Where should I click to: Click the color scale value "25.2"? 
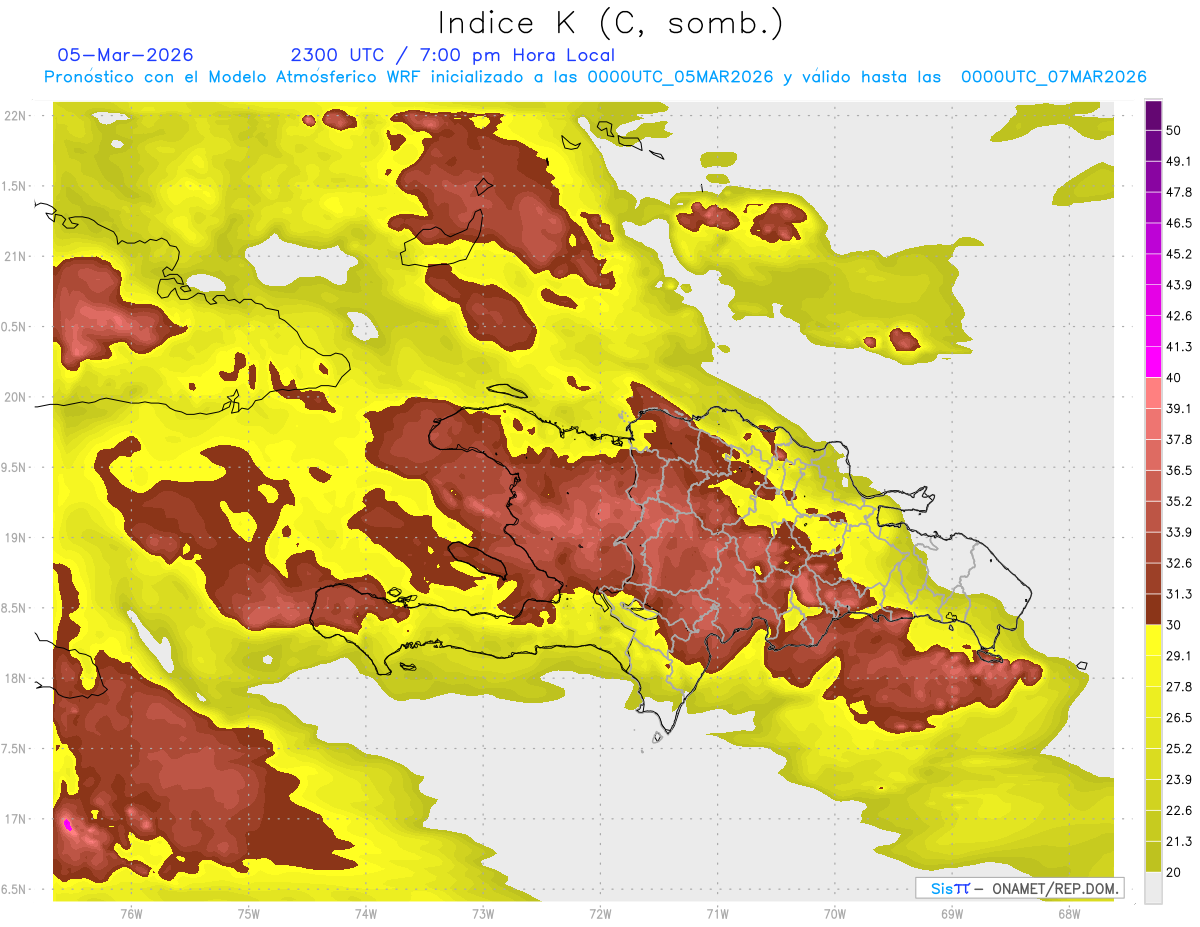coord(1179,749)
